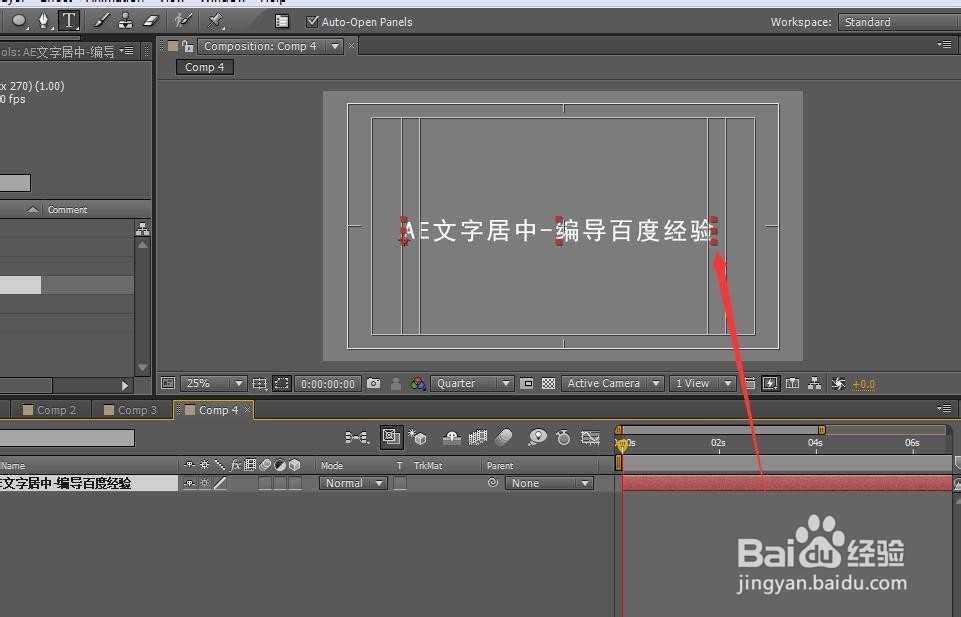Click the Show Snapshot icon
Viewport: 961px width, 617px height.
[x=396, y=384]
